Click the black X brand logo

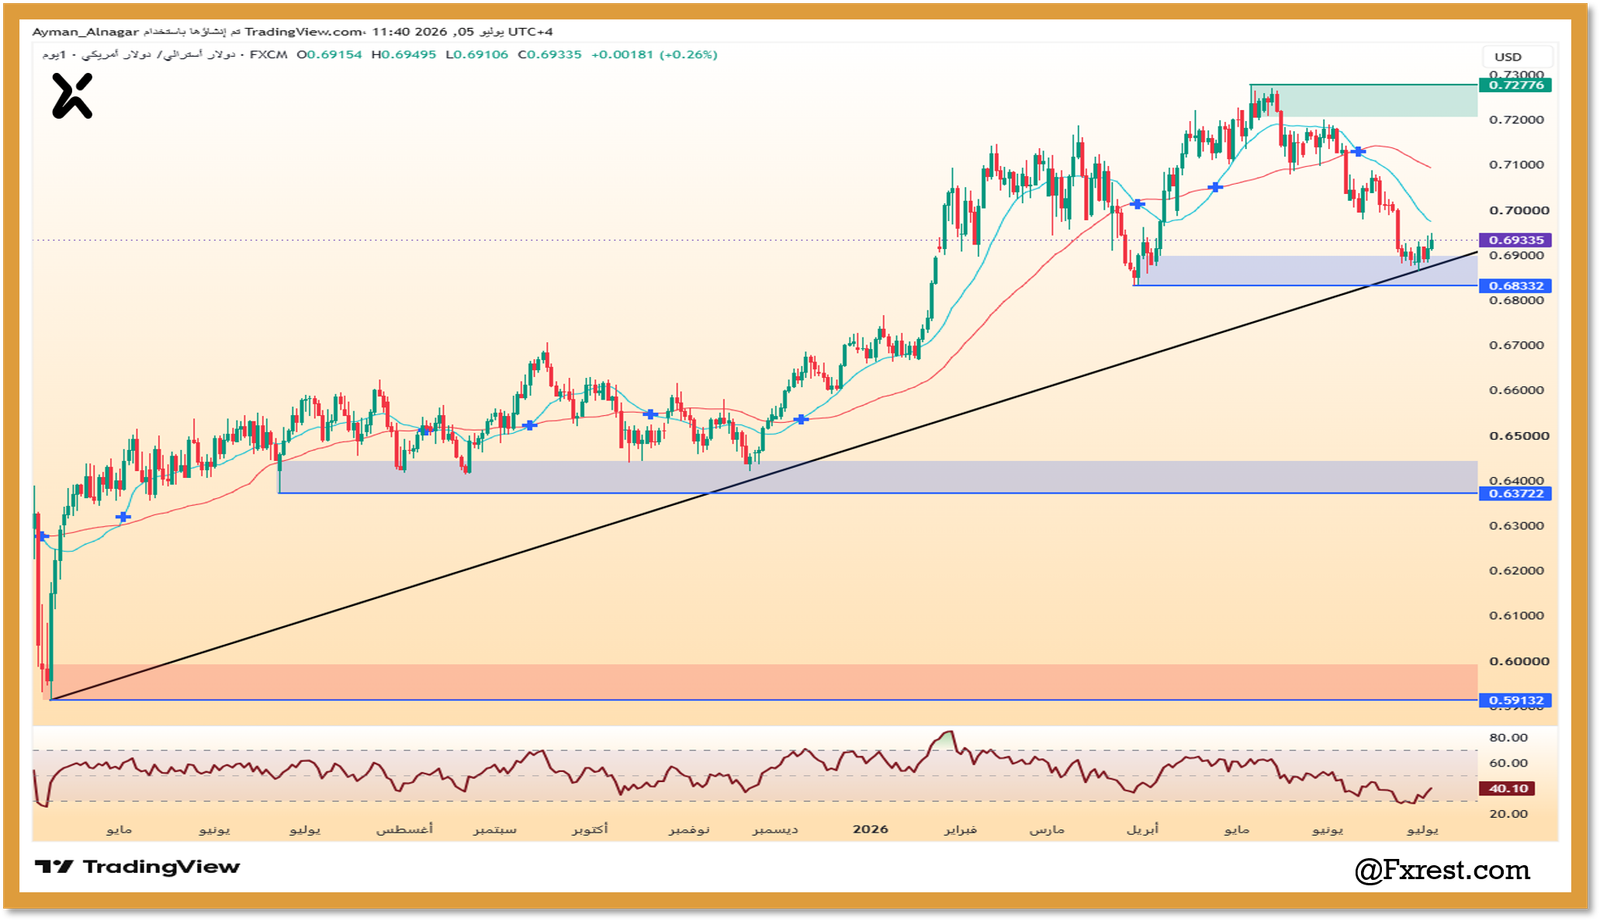72,97
